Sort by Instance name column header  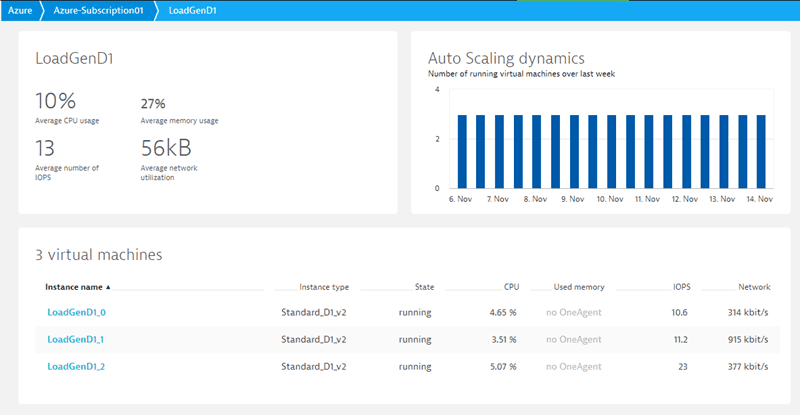(x=74, y=287)
